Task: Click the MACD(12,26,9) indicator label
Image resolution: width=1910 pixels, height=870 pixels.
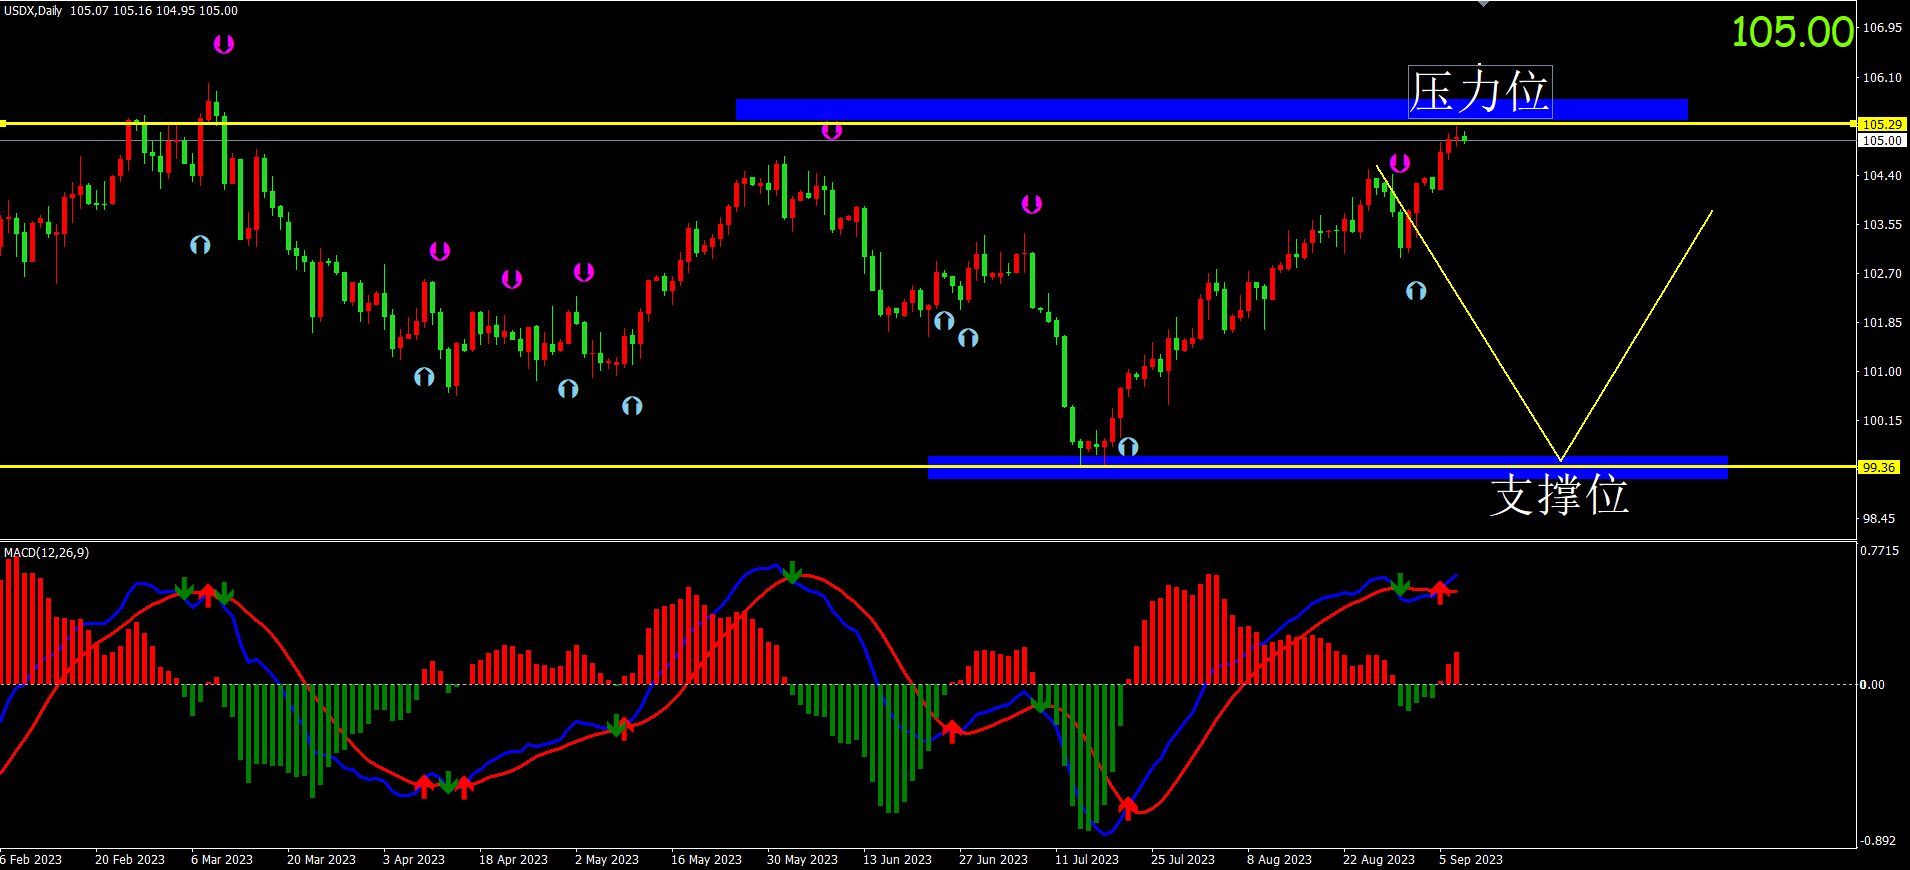Action: click(x=46, y=552)
